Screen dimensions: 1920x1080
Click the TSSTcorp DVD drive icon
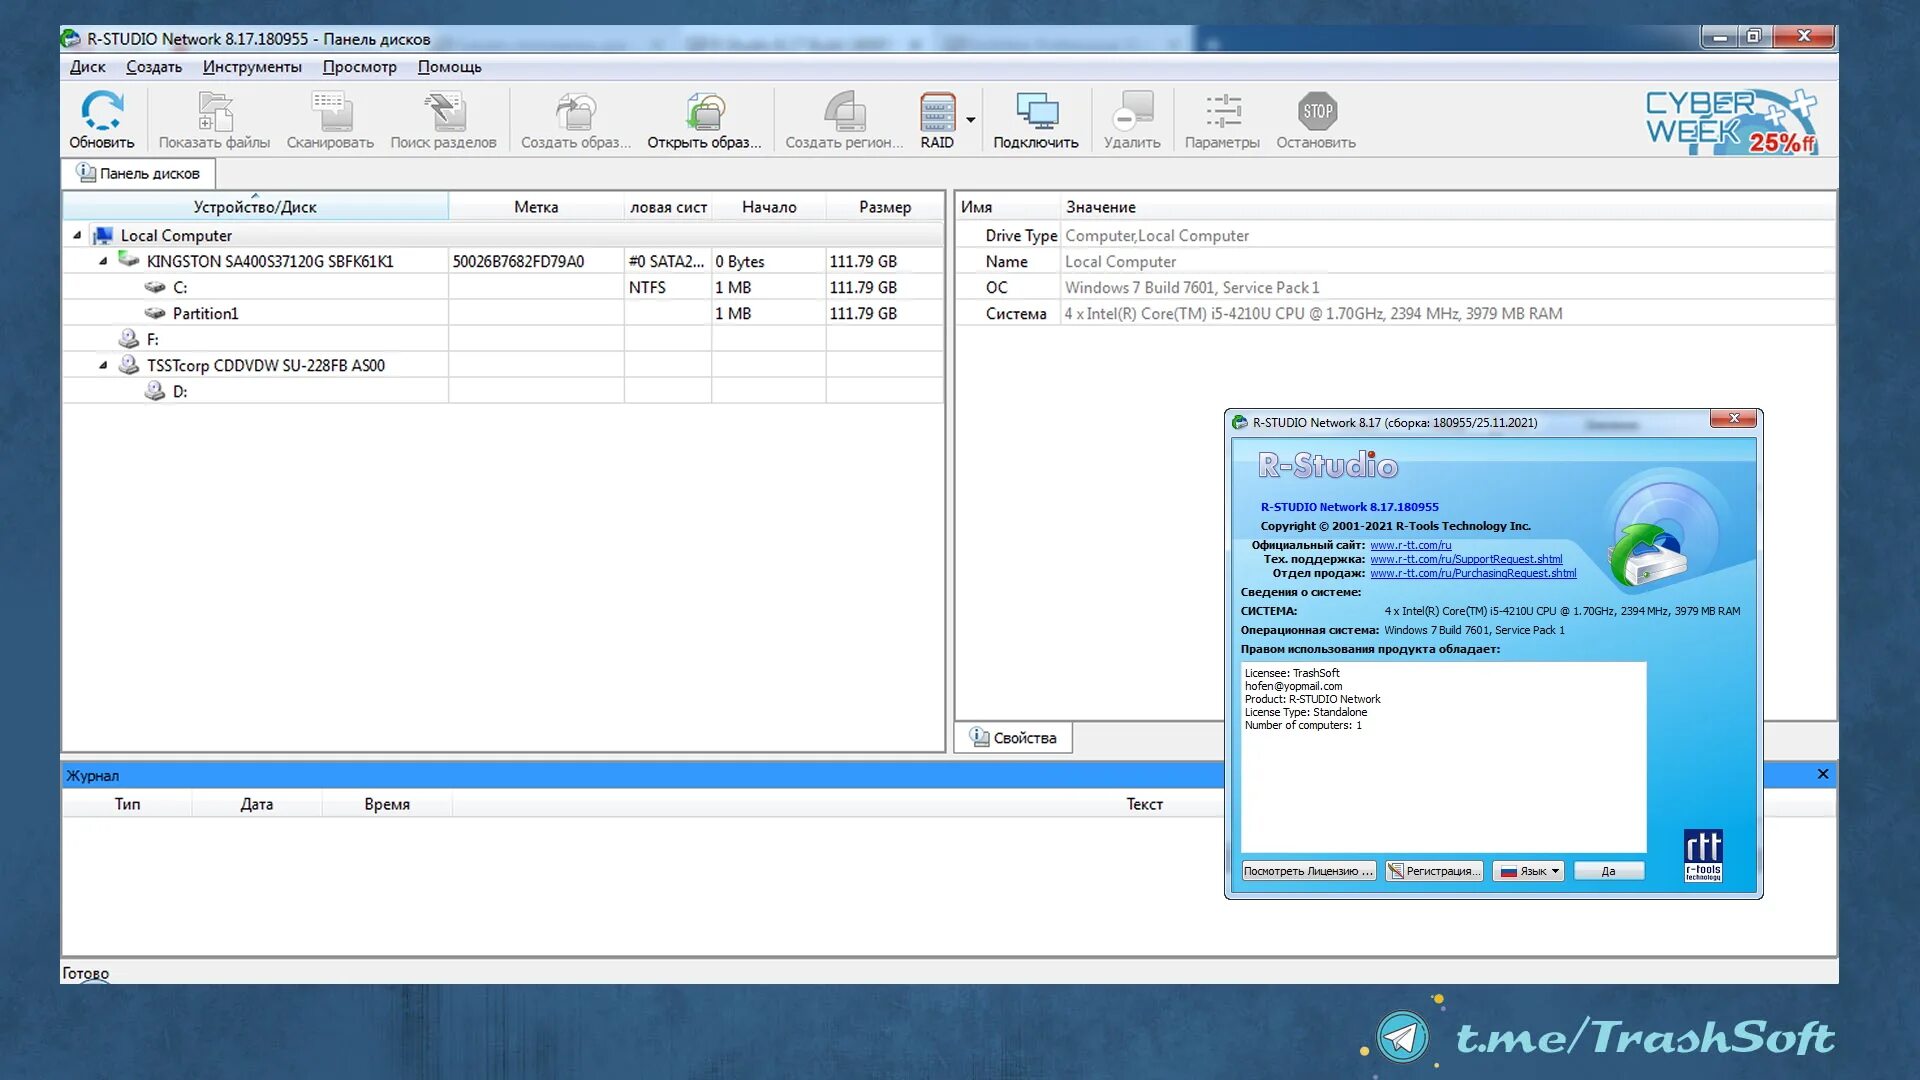[x=128, y=365]
